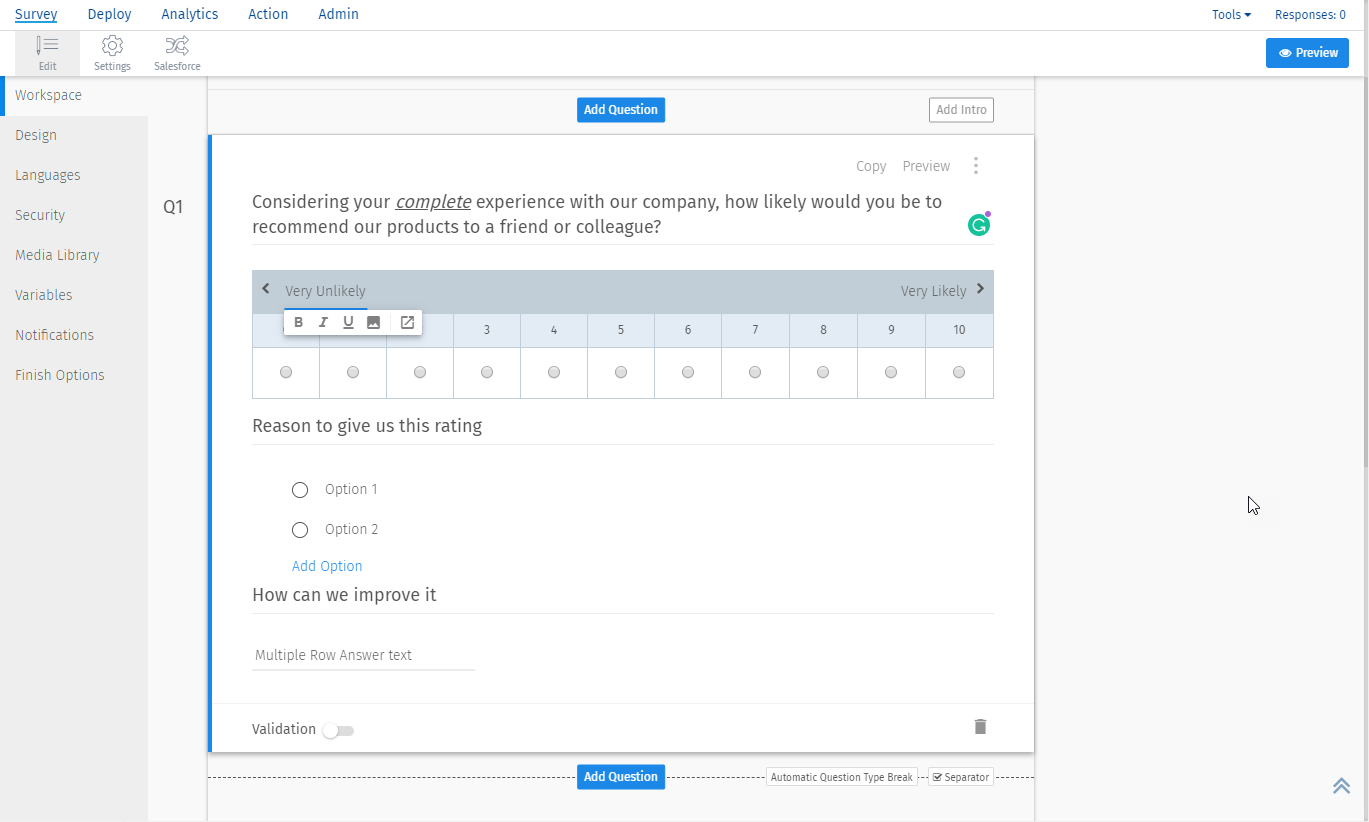This screenshot has height=822, width=1369.
Task: Apply Underline formatting in the editor toolbar
Action: [348, 322]
